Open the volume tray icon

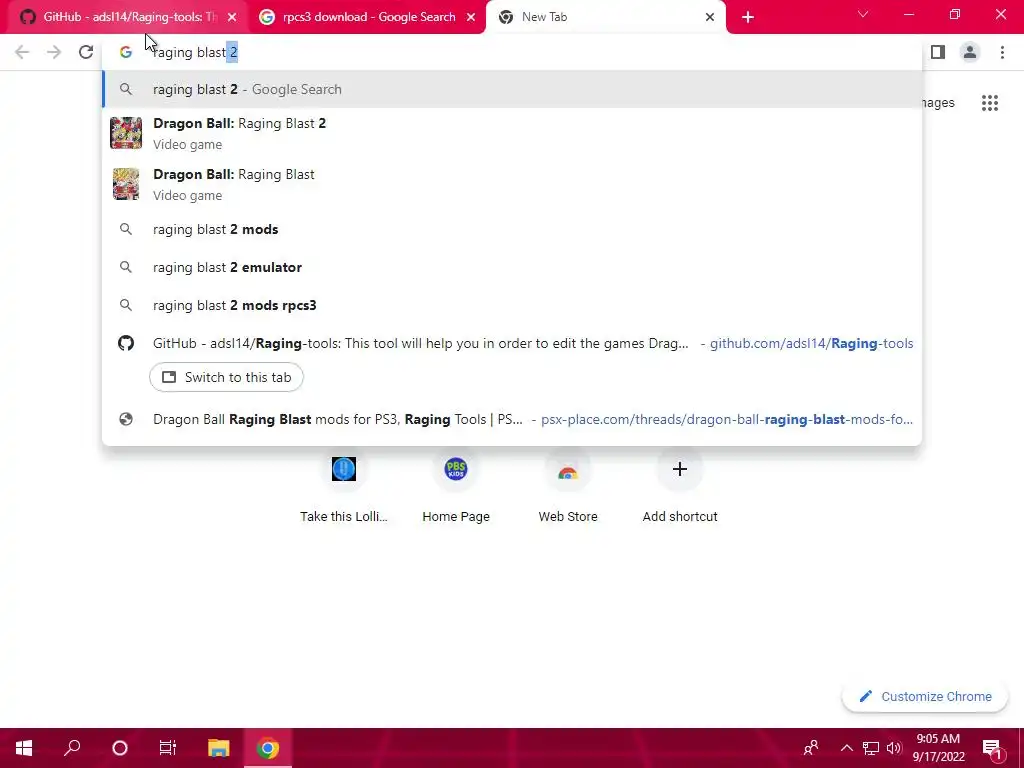[x=894, y=748]
